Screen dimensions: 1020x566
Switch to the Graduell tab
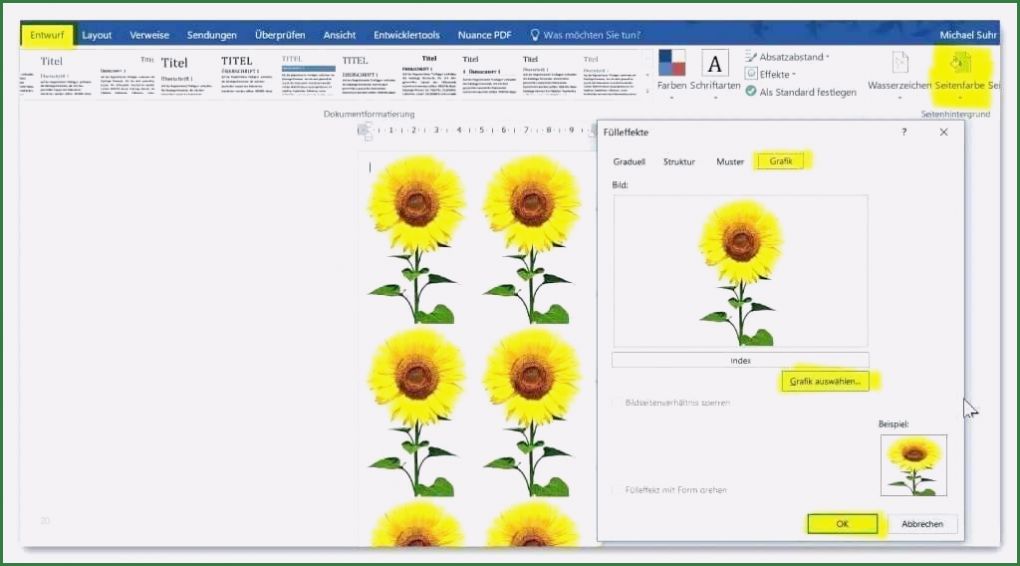[629, 161]
